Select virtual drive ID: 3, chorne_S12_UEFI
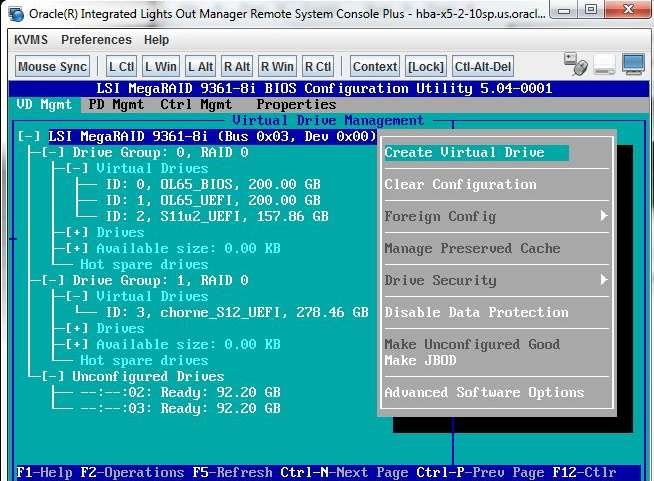 [x=237, y=312]
